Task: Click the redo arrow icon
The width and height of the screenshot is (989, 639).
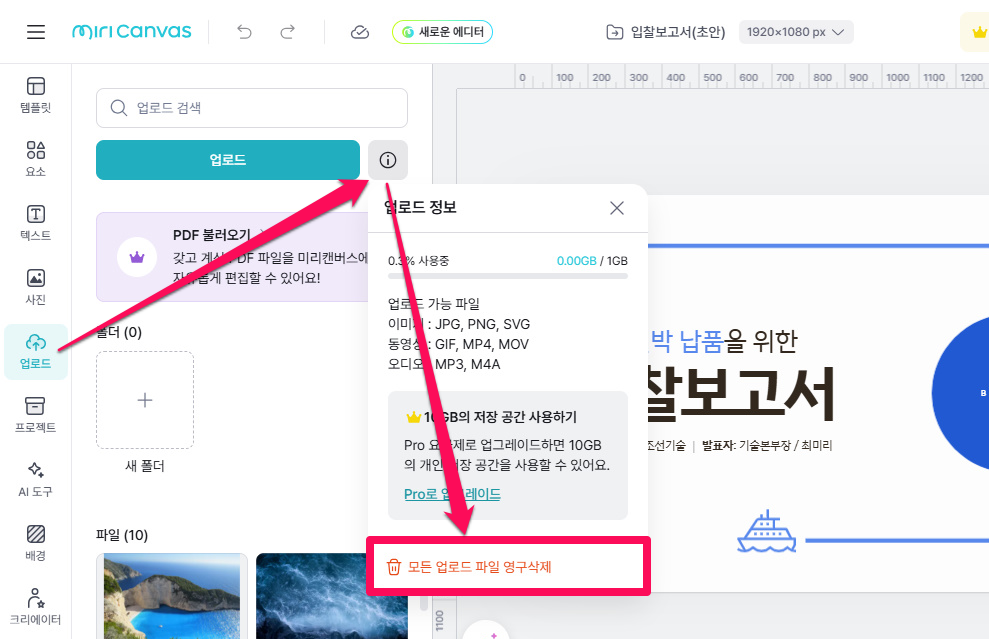Action: (x=288, y=32)
